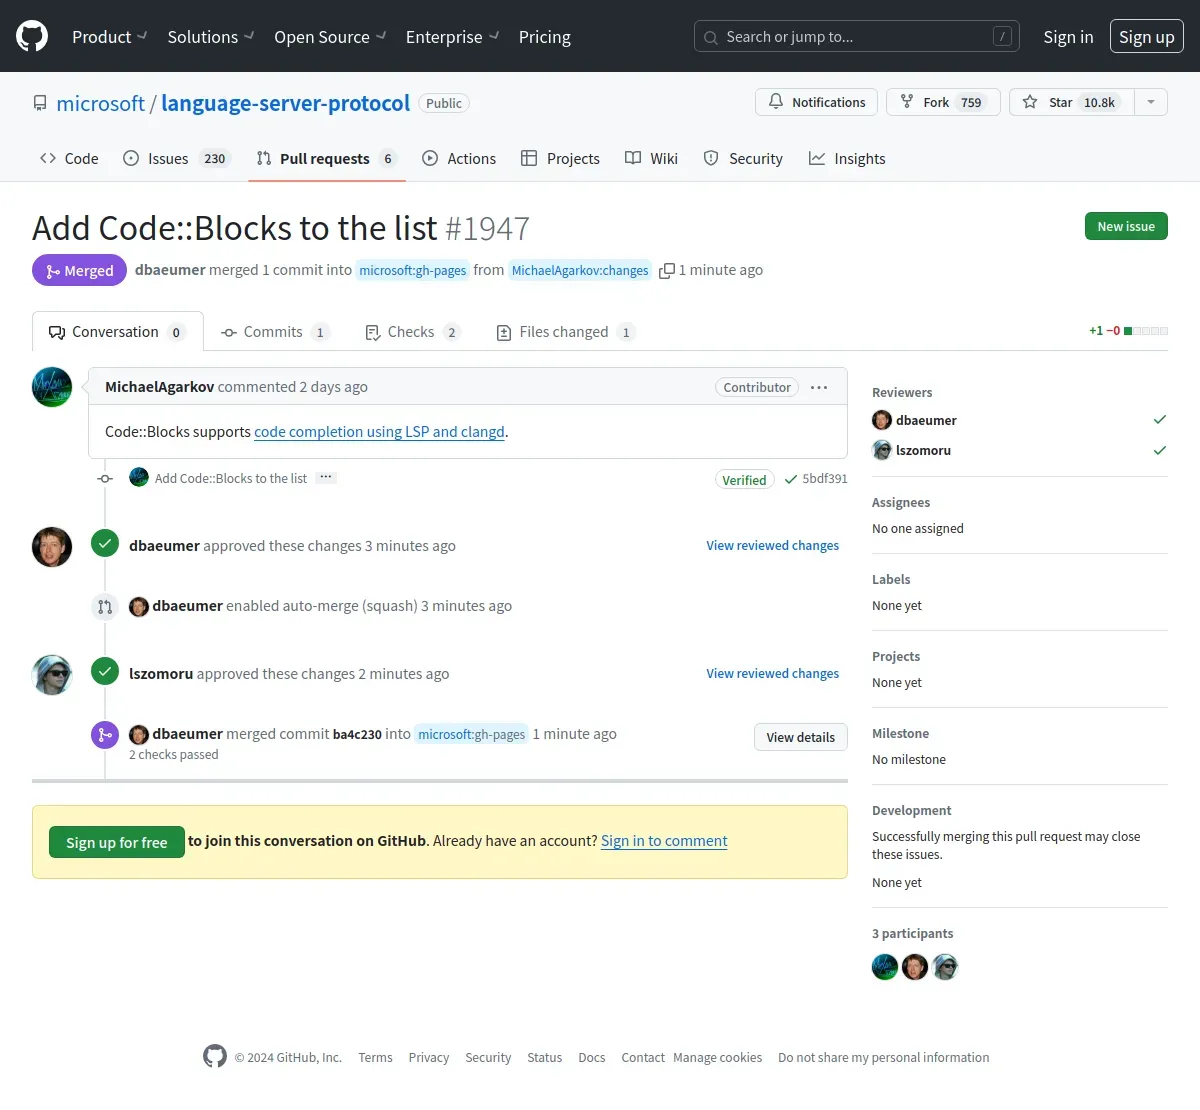1200x1110 pixels.
Task: Click the Notifications bell button
Action: (816, 102)
